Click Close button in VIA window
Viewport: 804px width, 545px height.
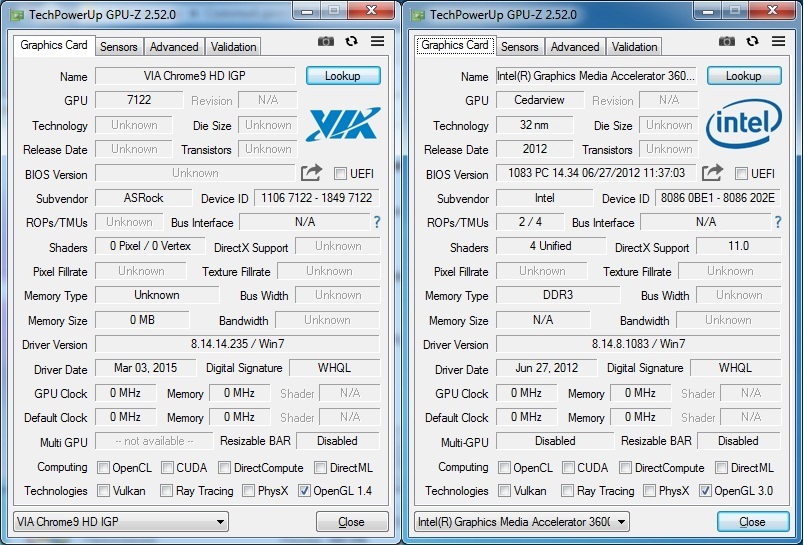pos(352,522)
